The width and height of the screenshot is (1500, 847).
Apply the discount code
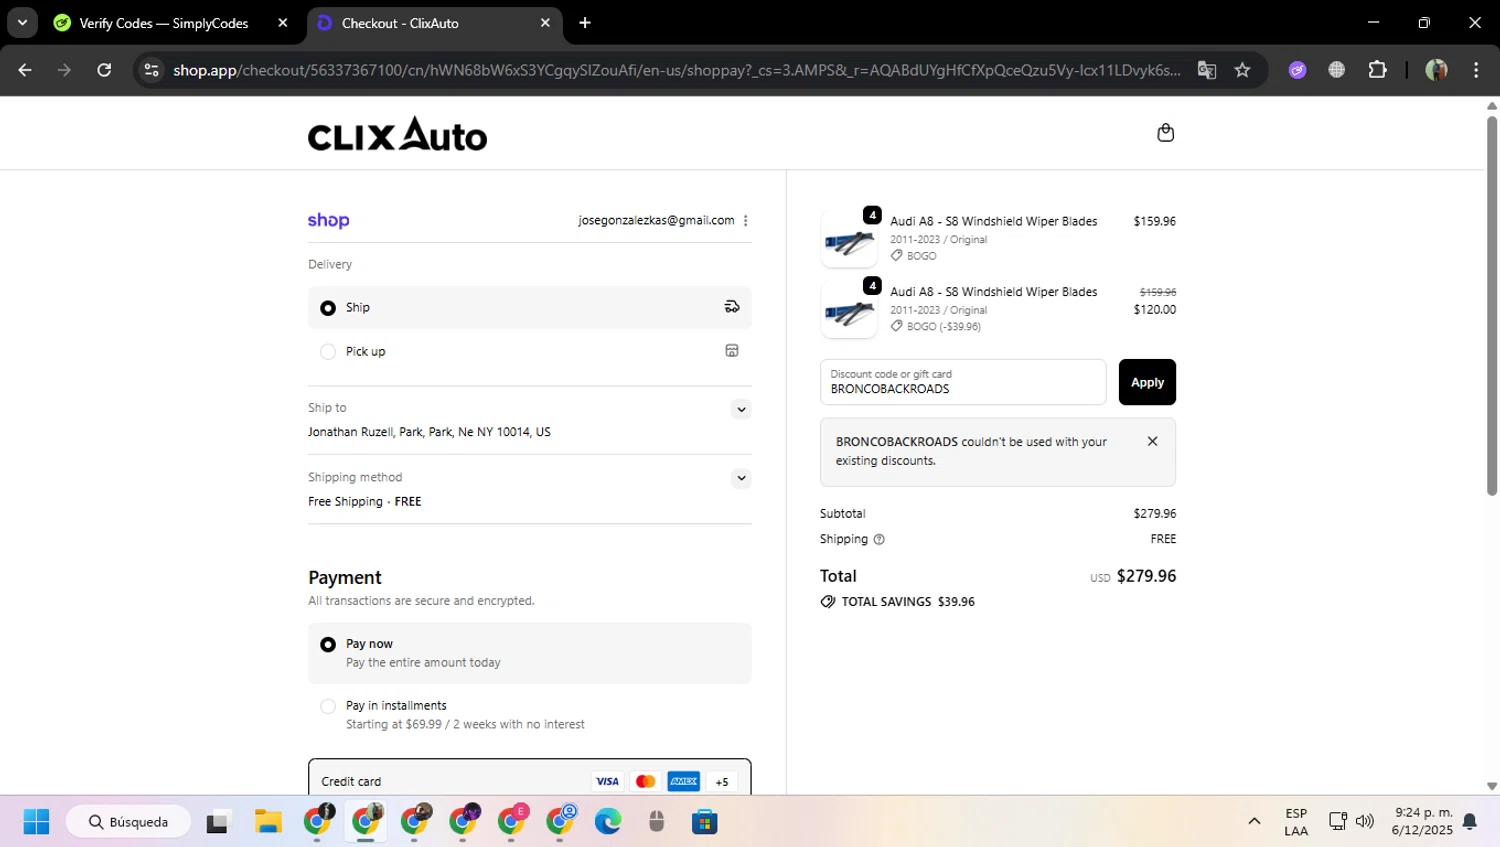click(x=1147, y=382)
